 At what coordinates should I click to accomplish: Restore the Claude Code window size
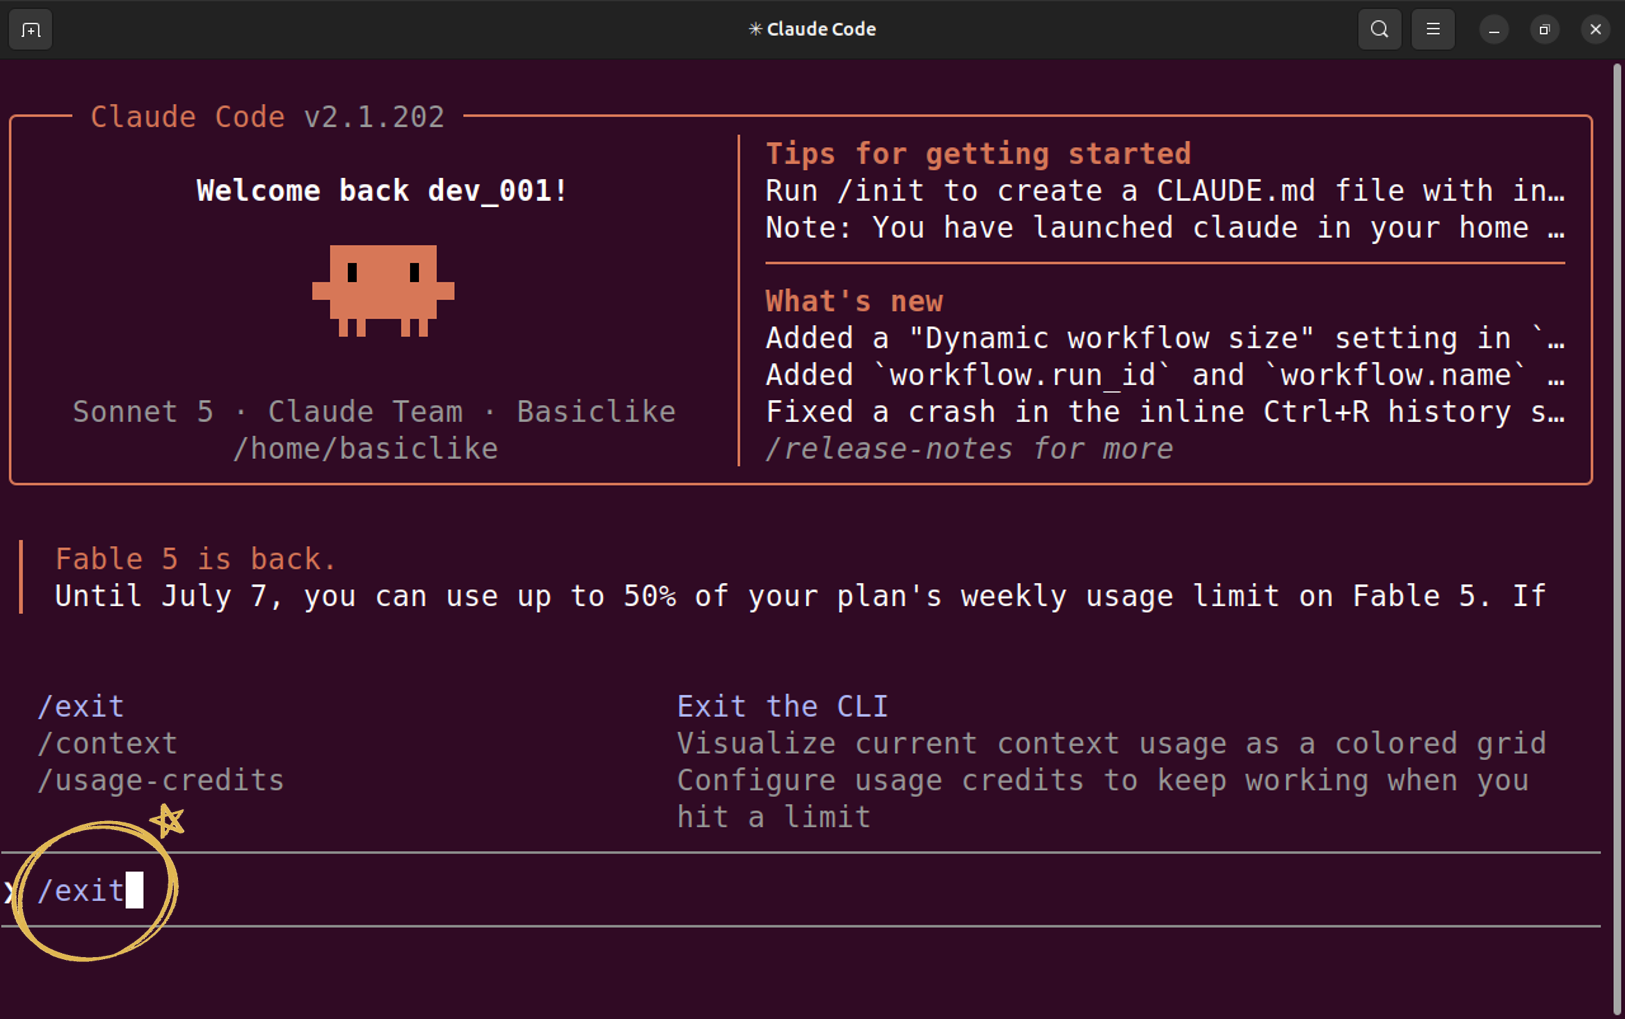[1545, 30]
